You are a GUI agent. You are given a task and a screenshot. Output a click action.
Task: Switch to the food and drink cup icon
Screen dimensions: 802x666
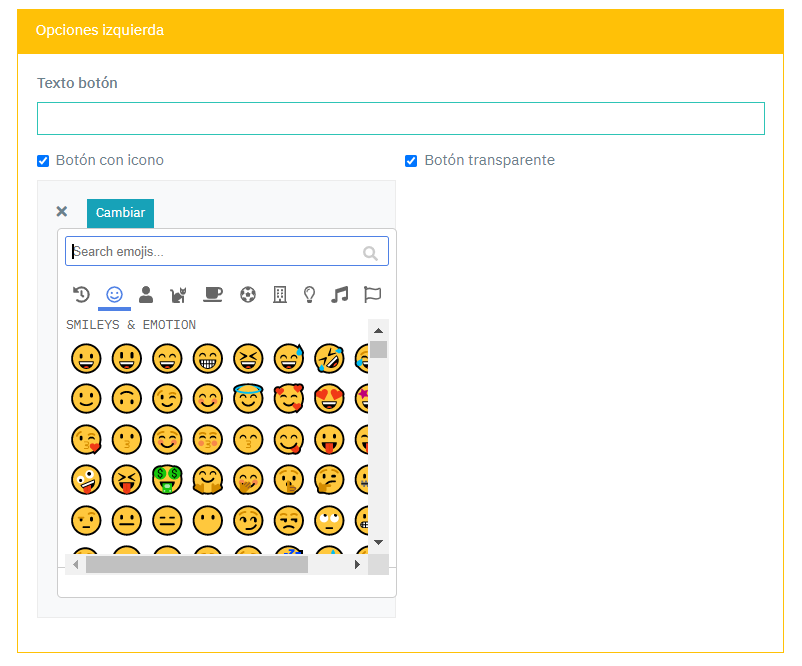212,294
